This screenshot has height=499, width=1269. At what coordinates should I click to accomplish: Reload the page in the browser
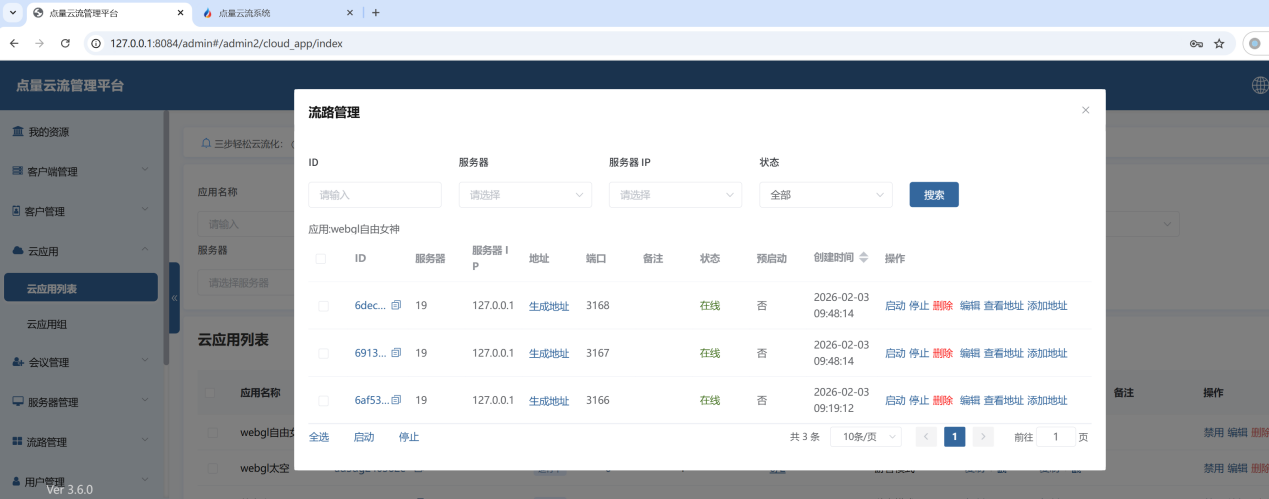65,44
